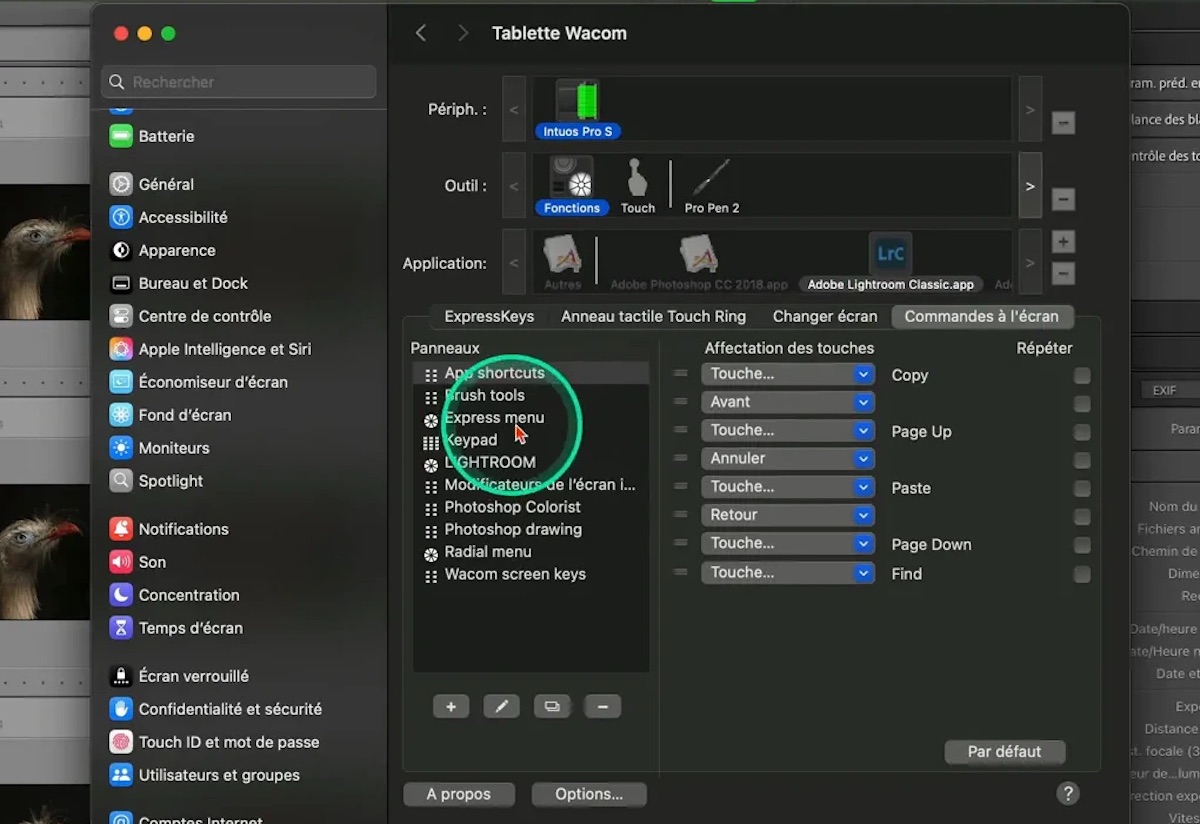Switch to the Changer écran tab
The height and width of the screenshot is (824, 1200).
[x=825, y=316]
